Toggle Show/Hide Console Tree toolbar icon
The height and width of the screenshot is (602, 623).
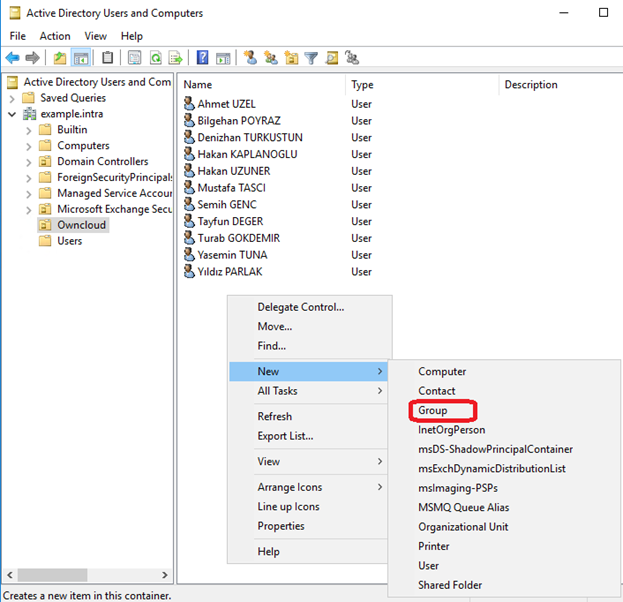click(81, 58)
